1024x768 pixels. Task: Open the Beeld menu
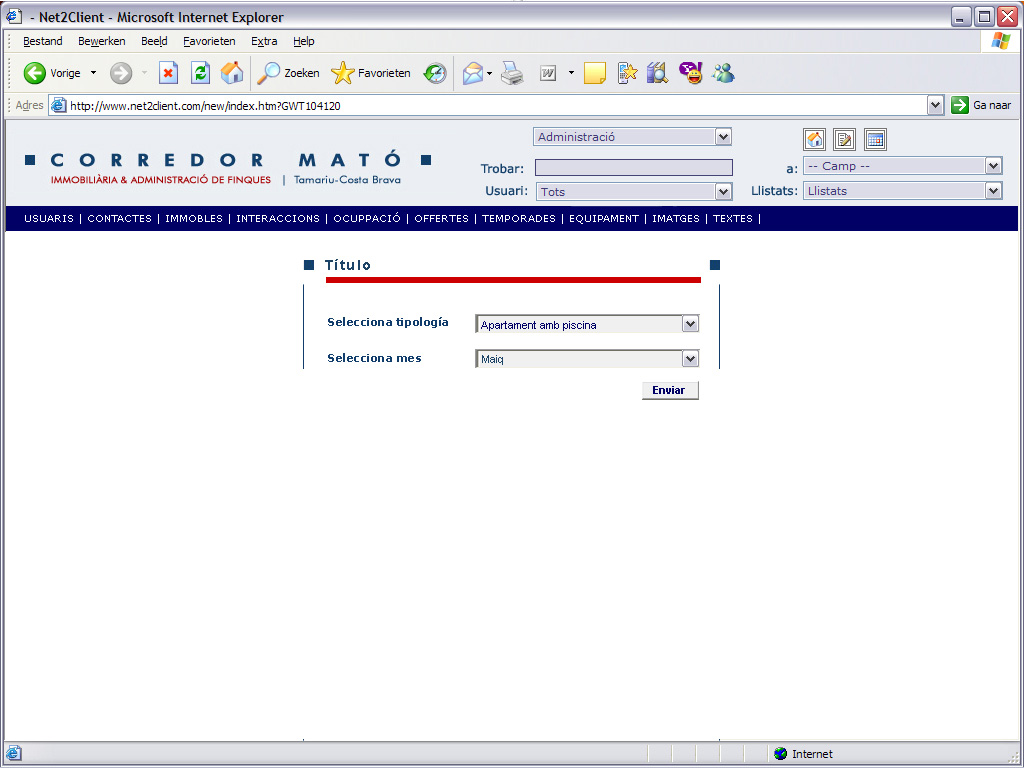pos(154,41)
